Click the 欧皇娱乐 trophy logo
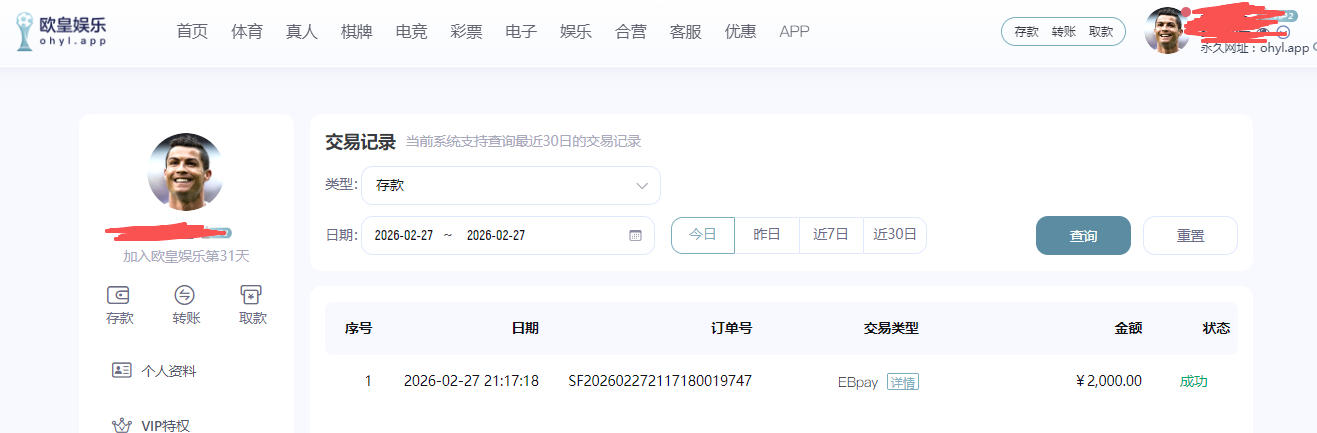This screenshot has height=433, width=1317. [x=25, y=32]
